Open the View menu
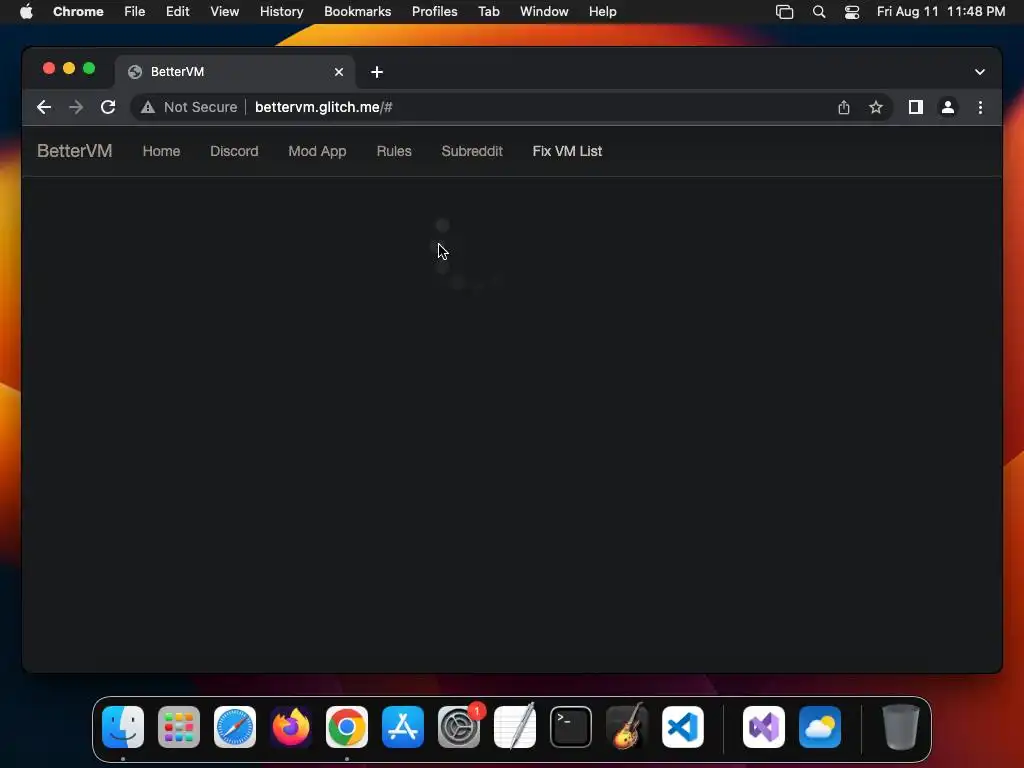 pos(224,12)
